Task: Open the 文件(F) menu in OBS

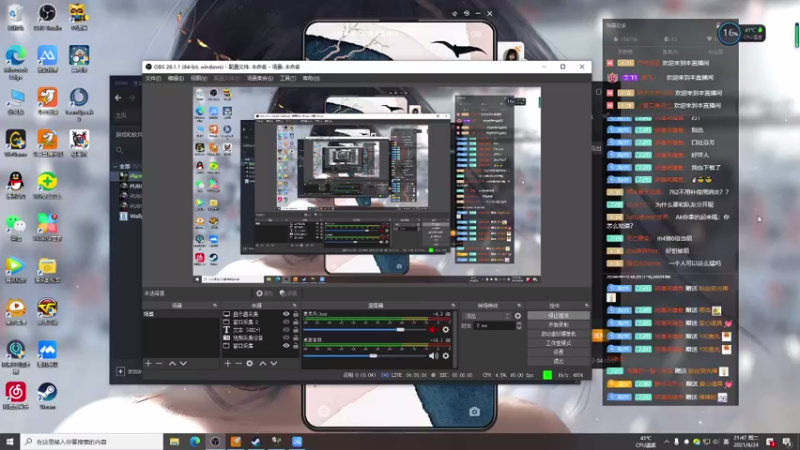Action: pyautogui.click(x=153, y=79)
